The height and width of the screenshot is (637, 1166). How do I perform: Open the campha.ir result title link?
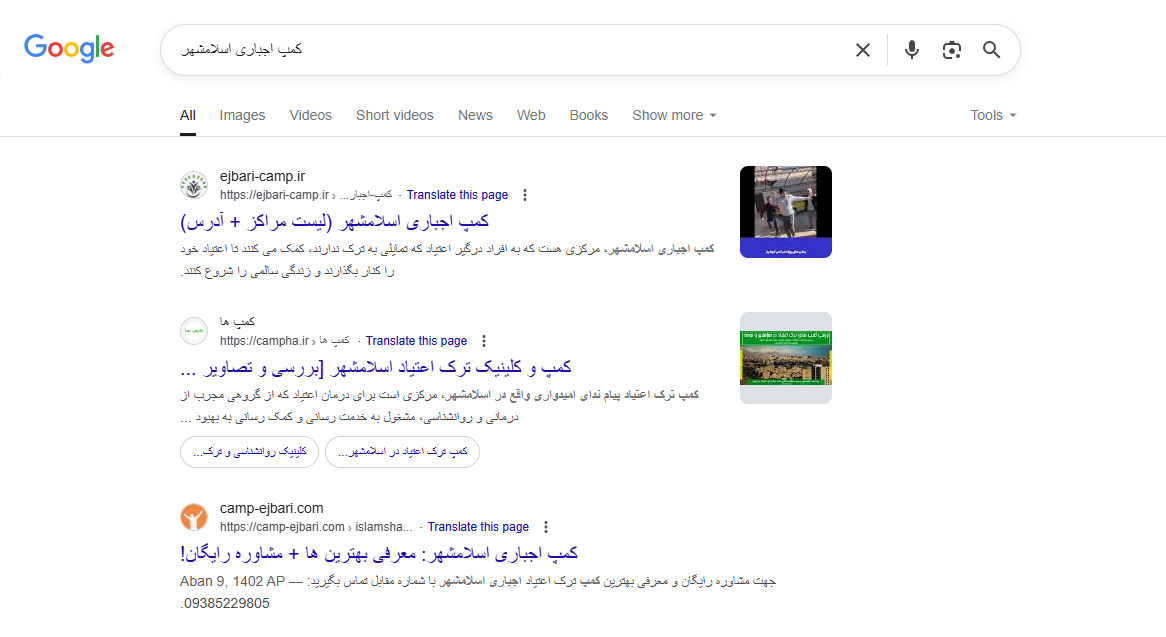click(x=376, y=367)
